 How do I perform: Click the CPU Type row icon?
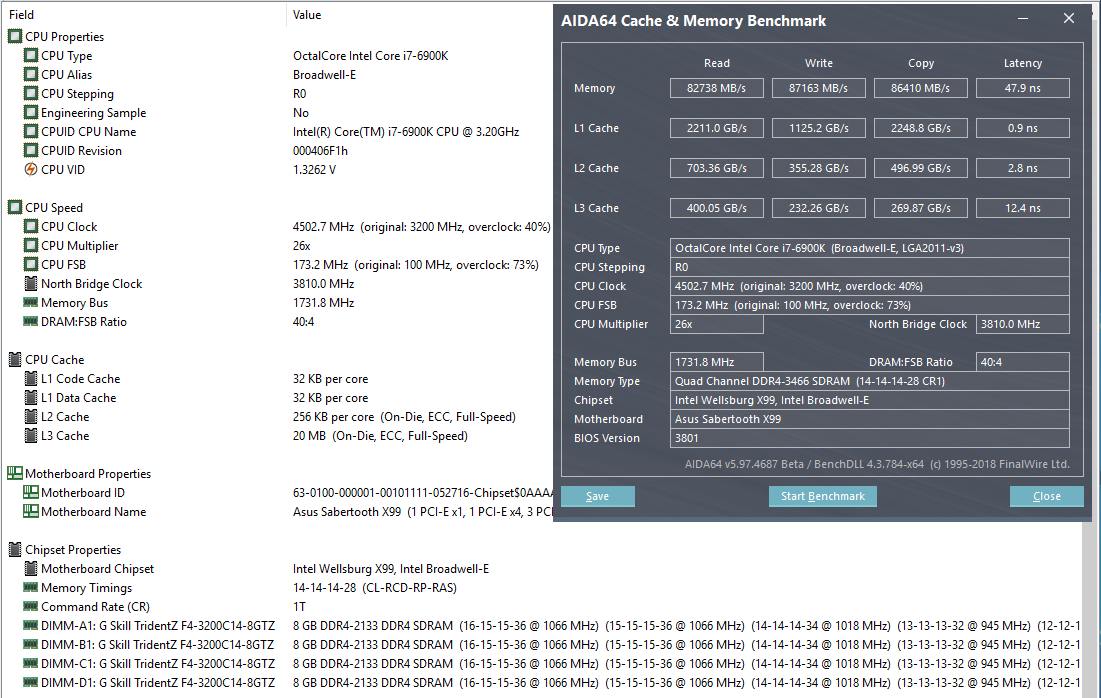tap(31, 55)
